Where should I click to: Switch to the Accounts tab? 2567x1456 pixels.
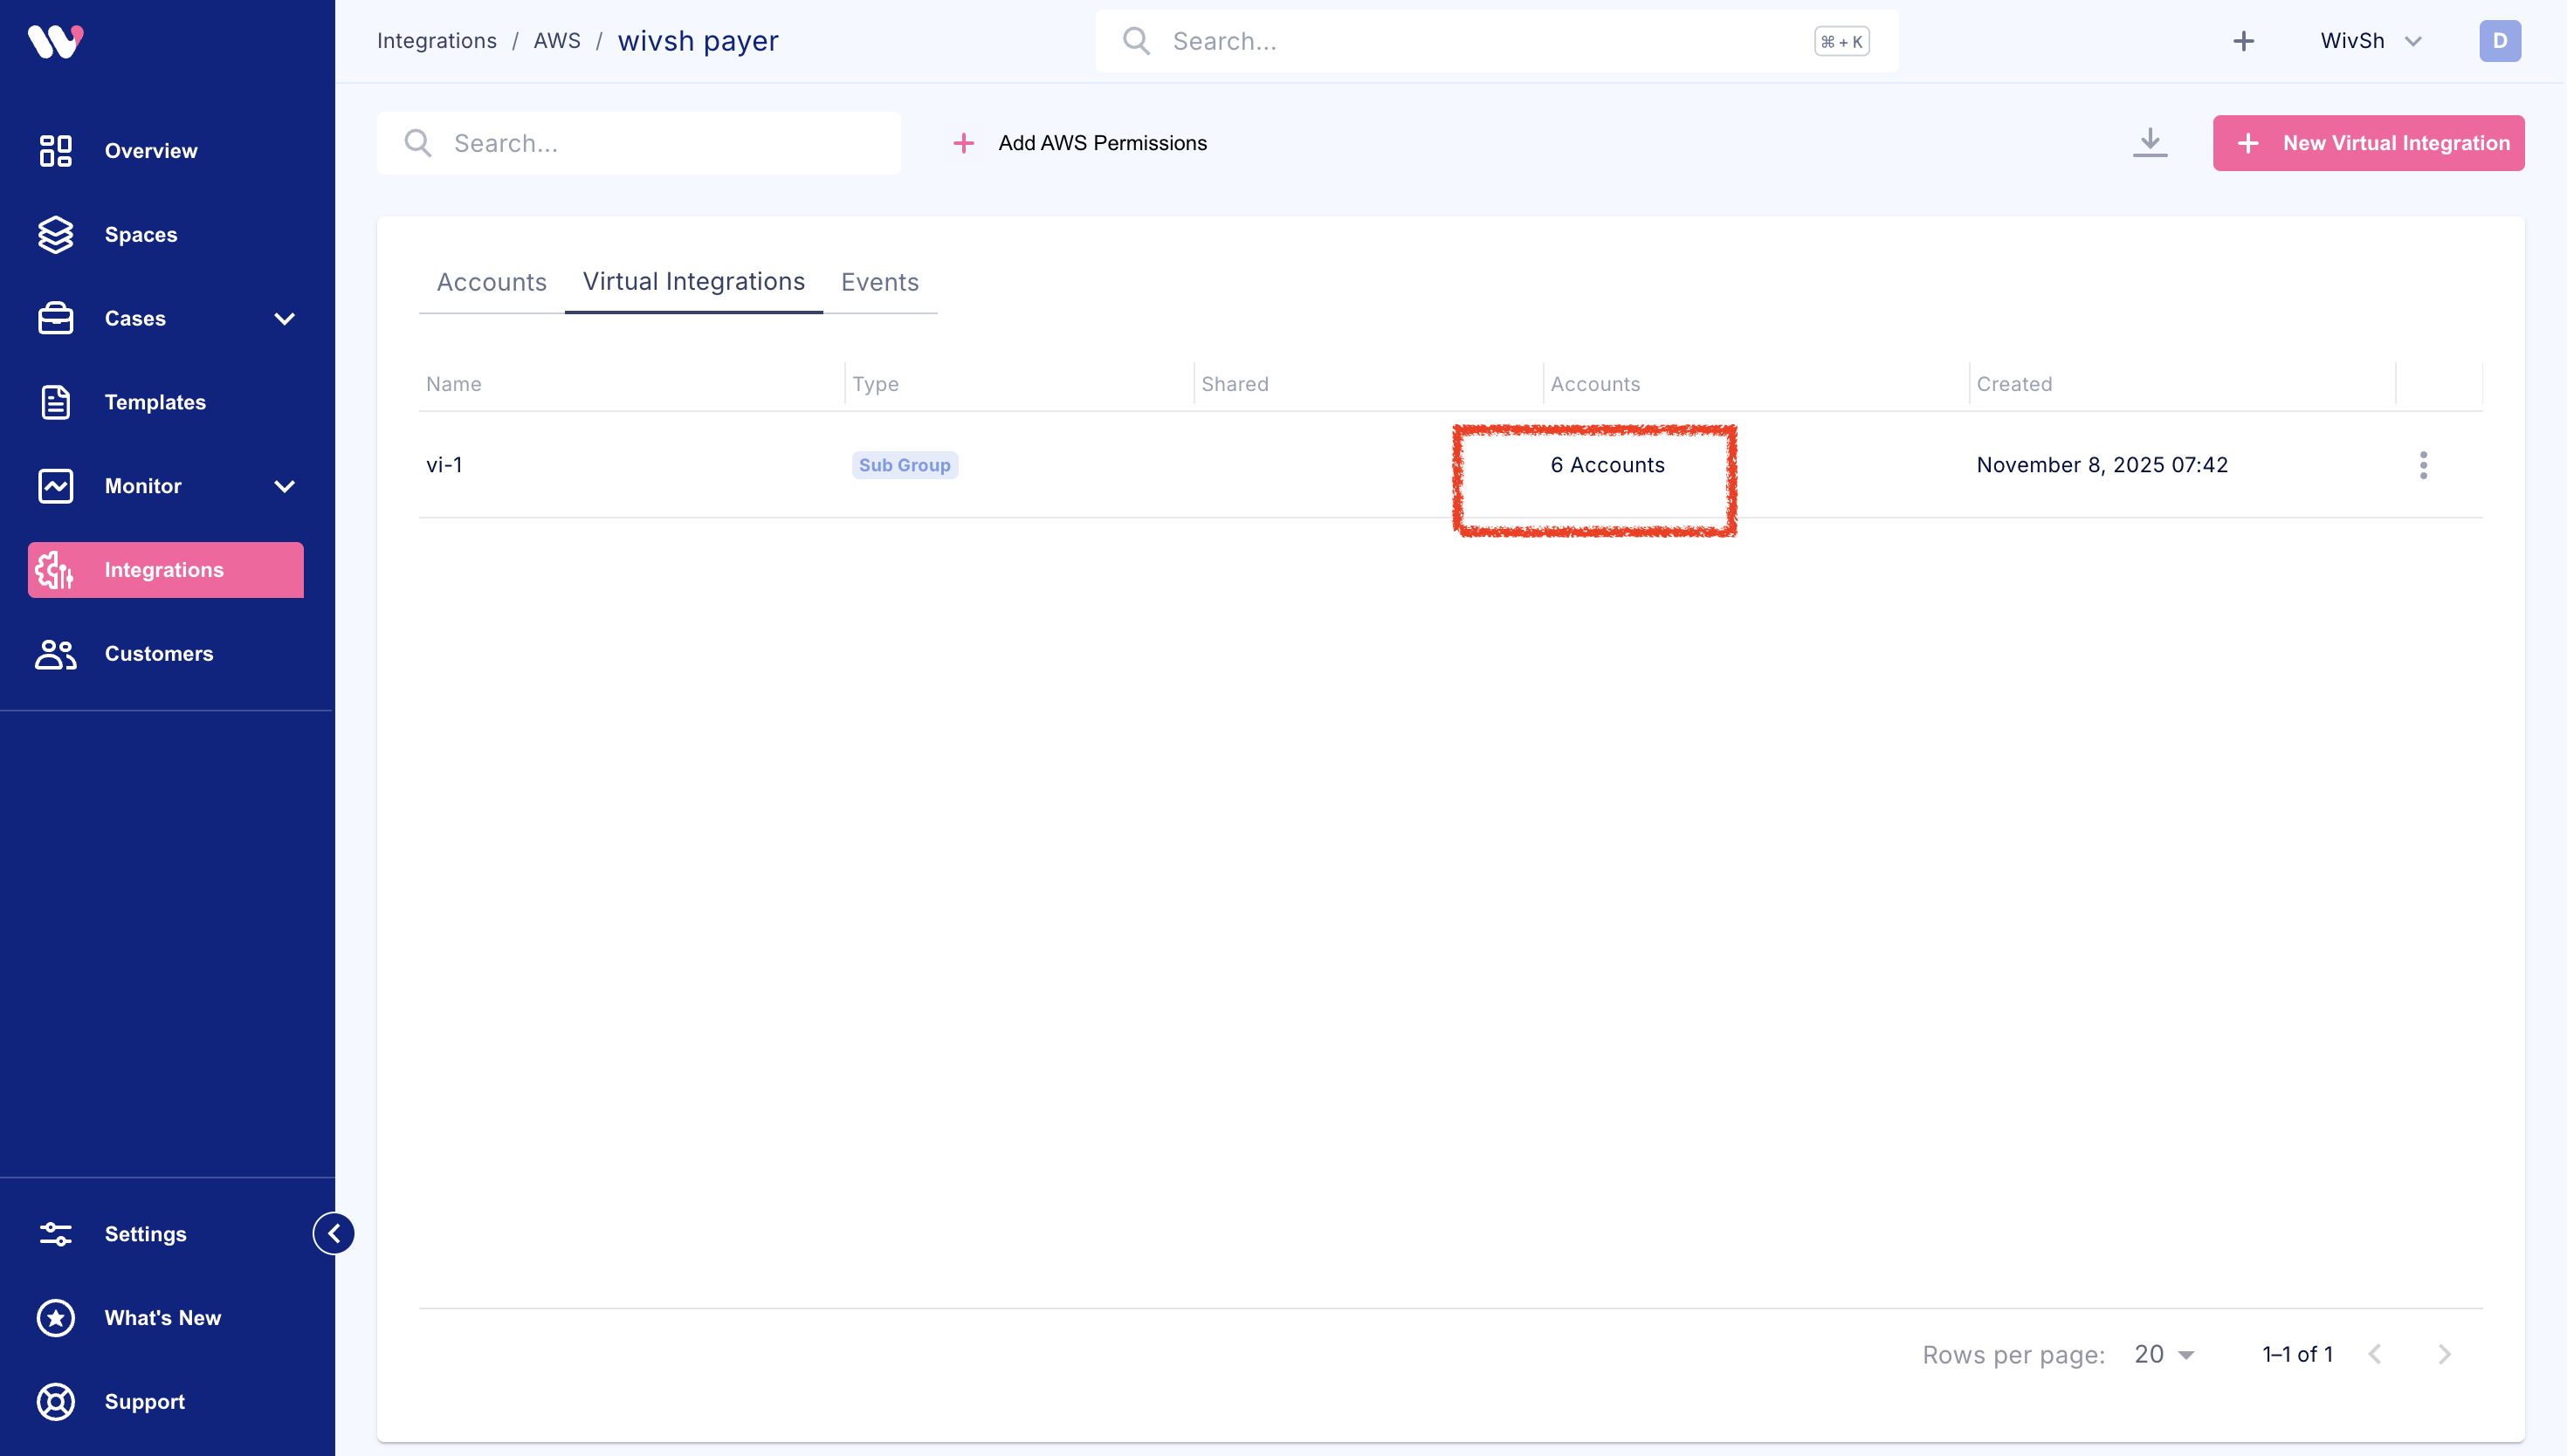tap(491, 282)
